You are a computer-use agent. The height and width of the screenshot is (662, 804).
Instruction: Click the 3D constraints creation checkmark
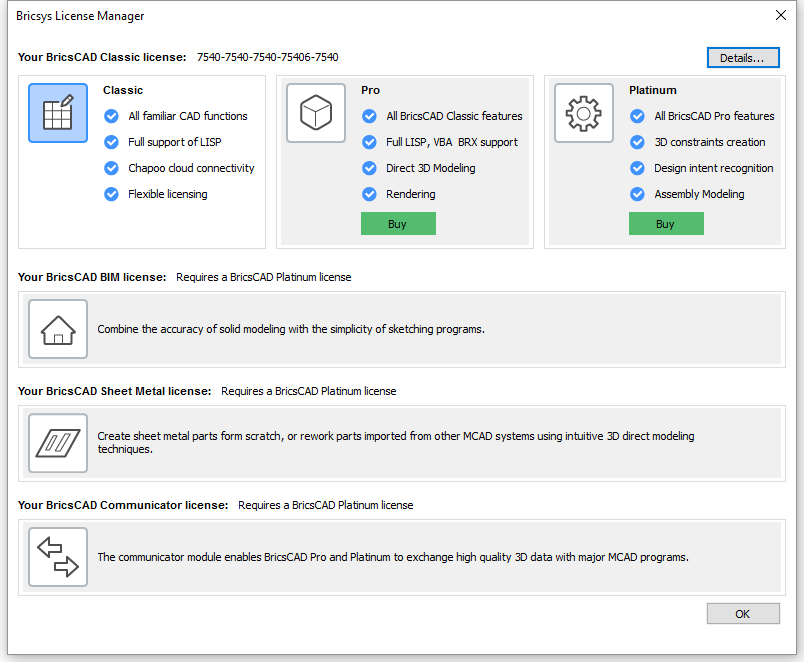(x=637, y=142)
